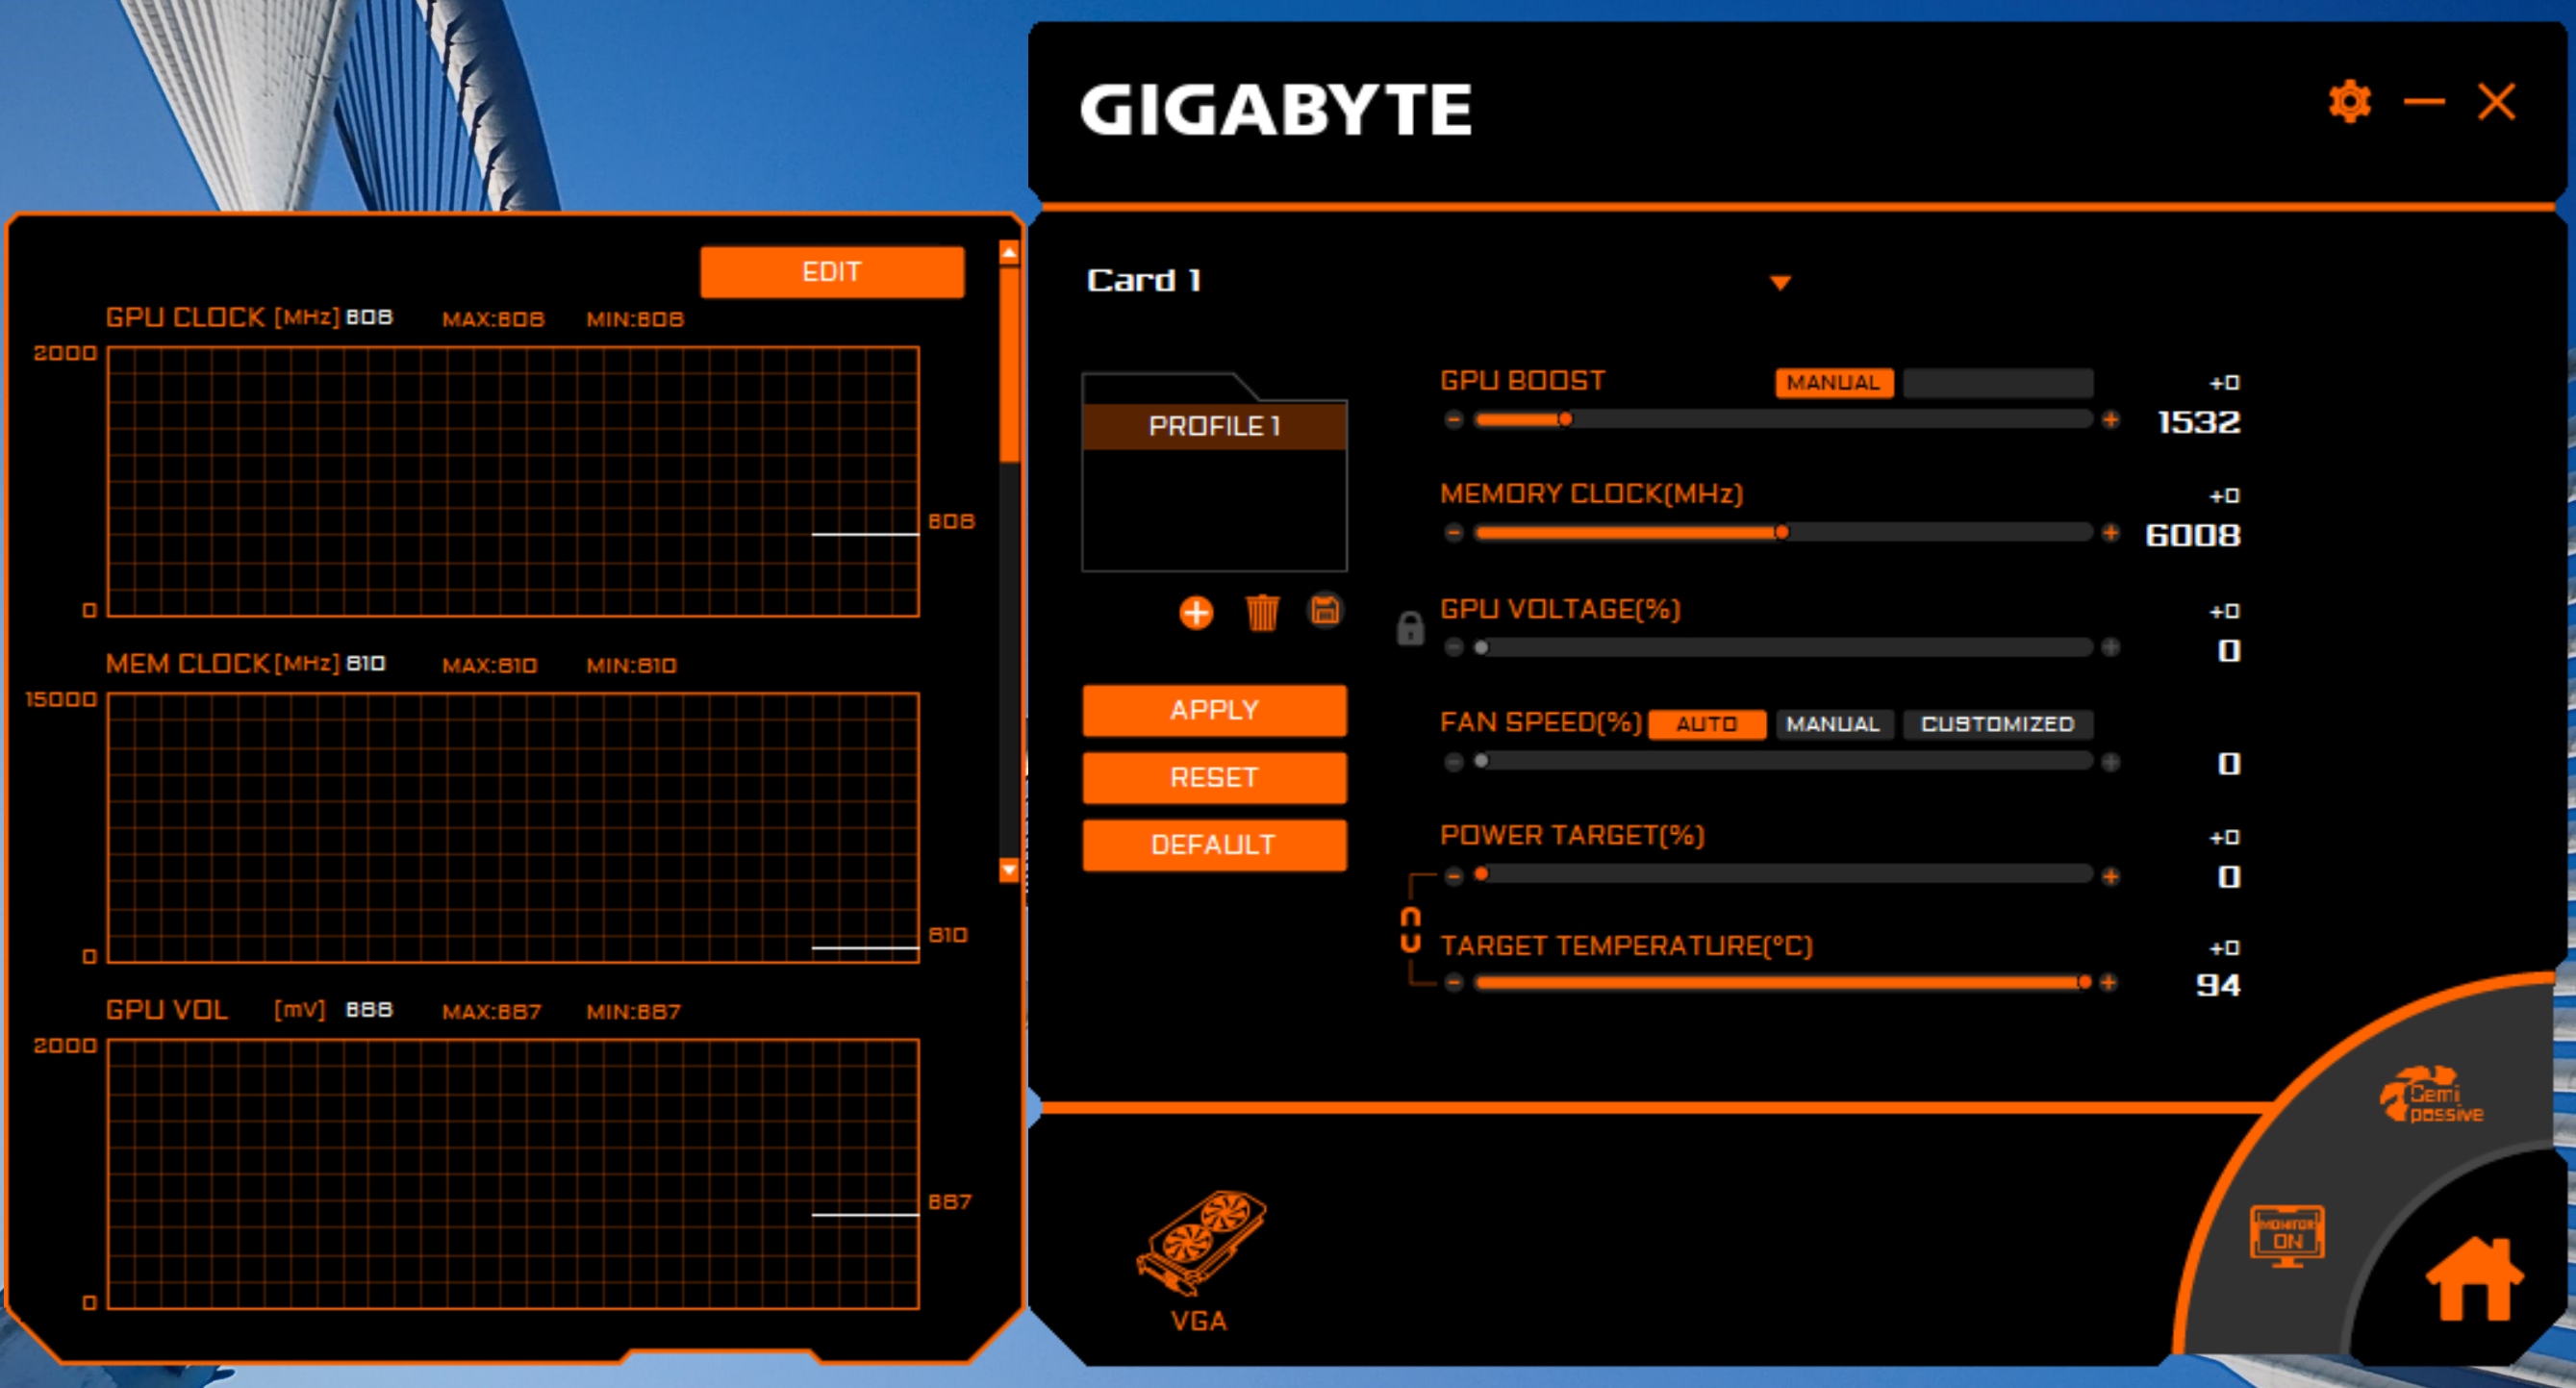Viewport: 2576px width, 1388px height.
Task: Close the Gigabyte utility window
Action: coord(2496,101)
